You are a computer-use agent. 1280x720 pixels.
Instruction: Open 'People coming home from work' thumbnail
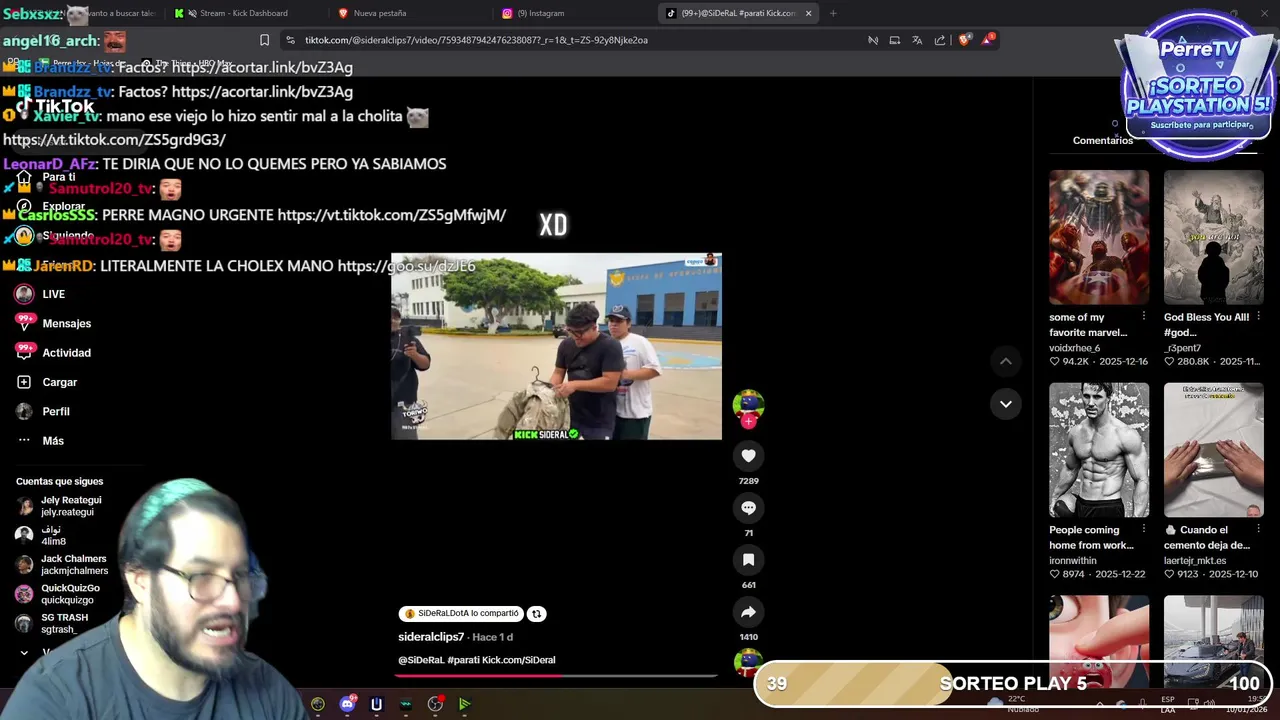pos(1099,450)
